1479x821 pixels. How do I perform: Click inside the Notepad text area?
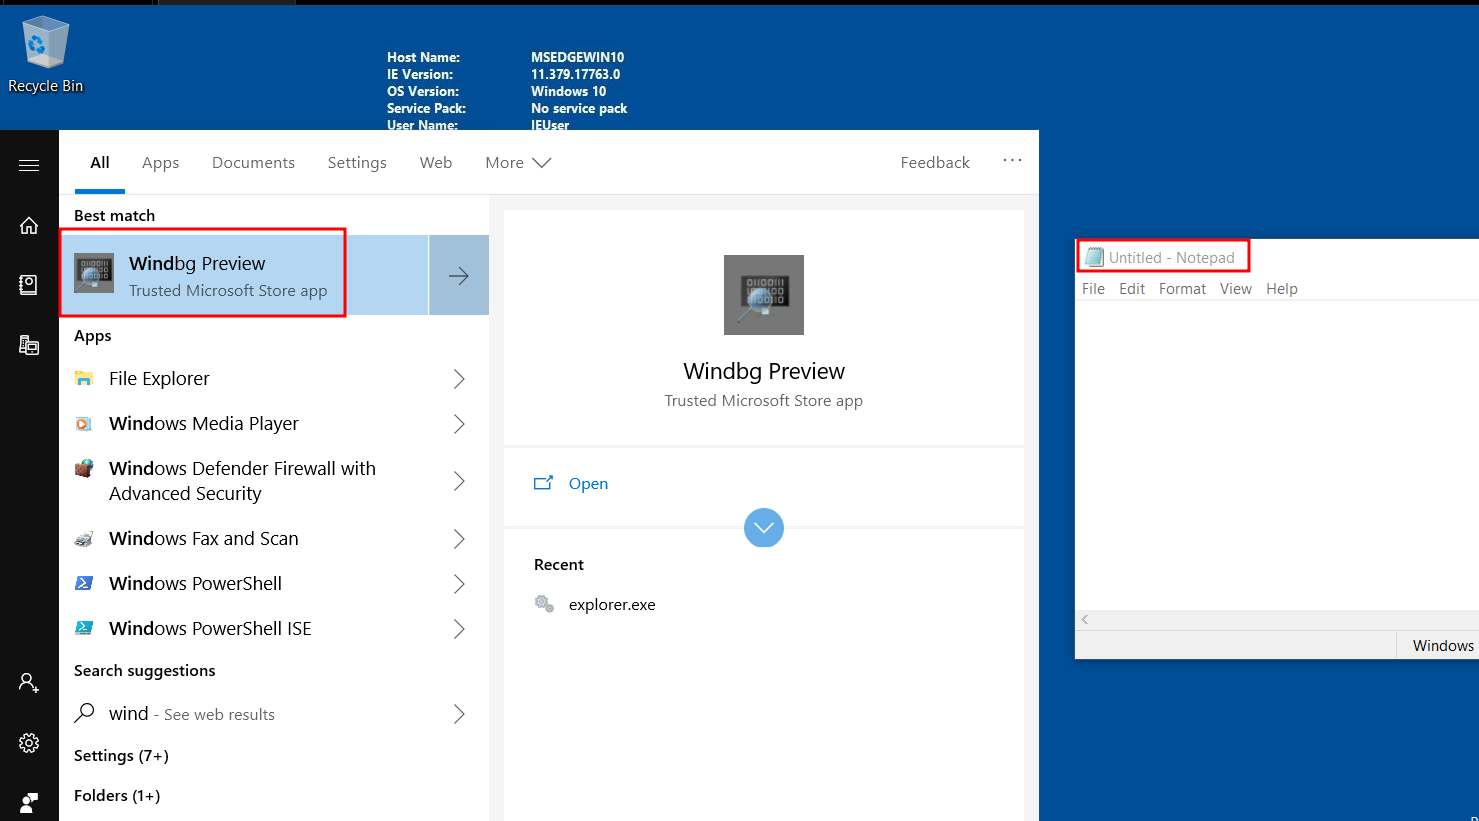click(x=1277, y=455)
